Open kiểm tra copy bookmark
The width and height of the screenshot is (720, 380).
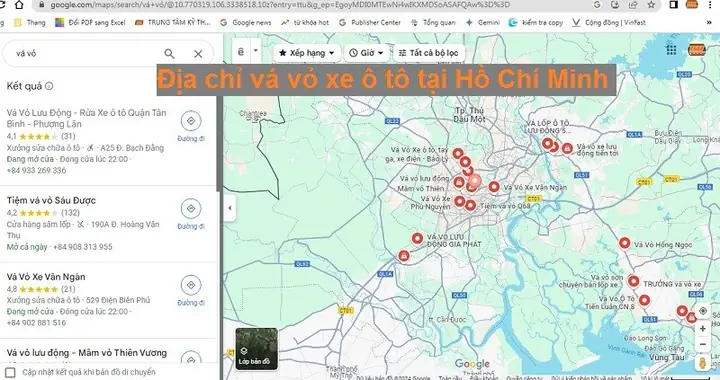pyautogui.click(x=536, y=22)
